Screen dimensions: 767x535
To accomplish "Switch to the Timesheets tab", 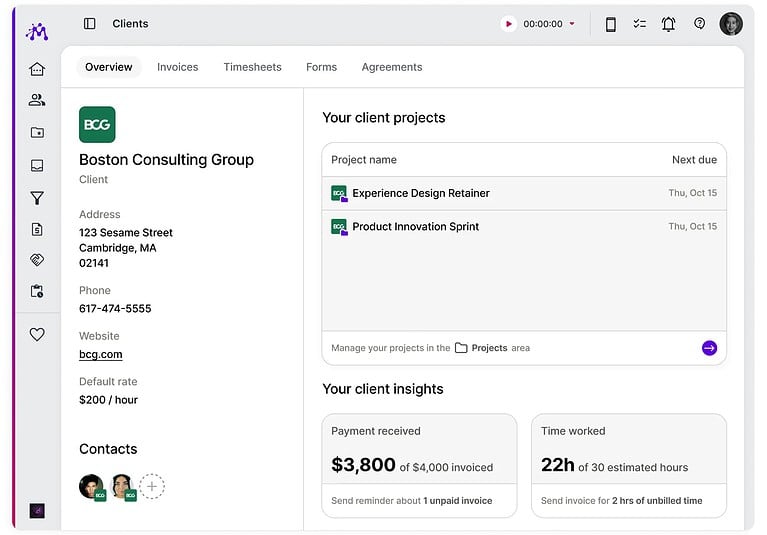I will (x=252, y=67).
